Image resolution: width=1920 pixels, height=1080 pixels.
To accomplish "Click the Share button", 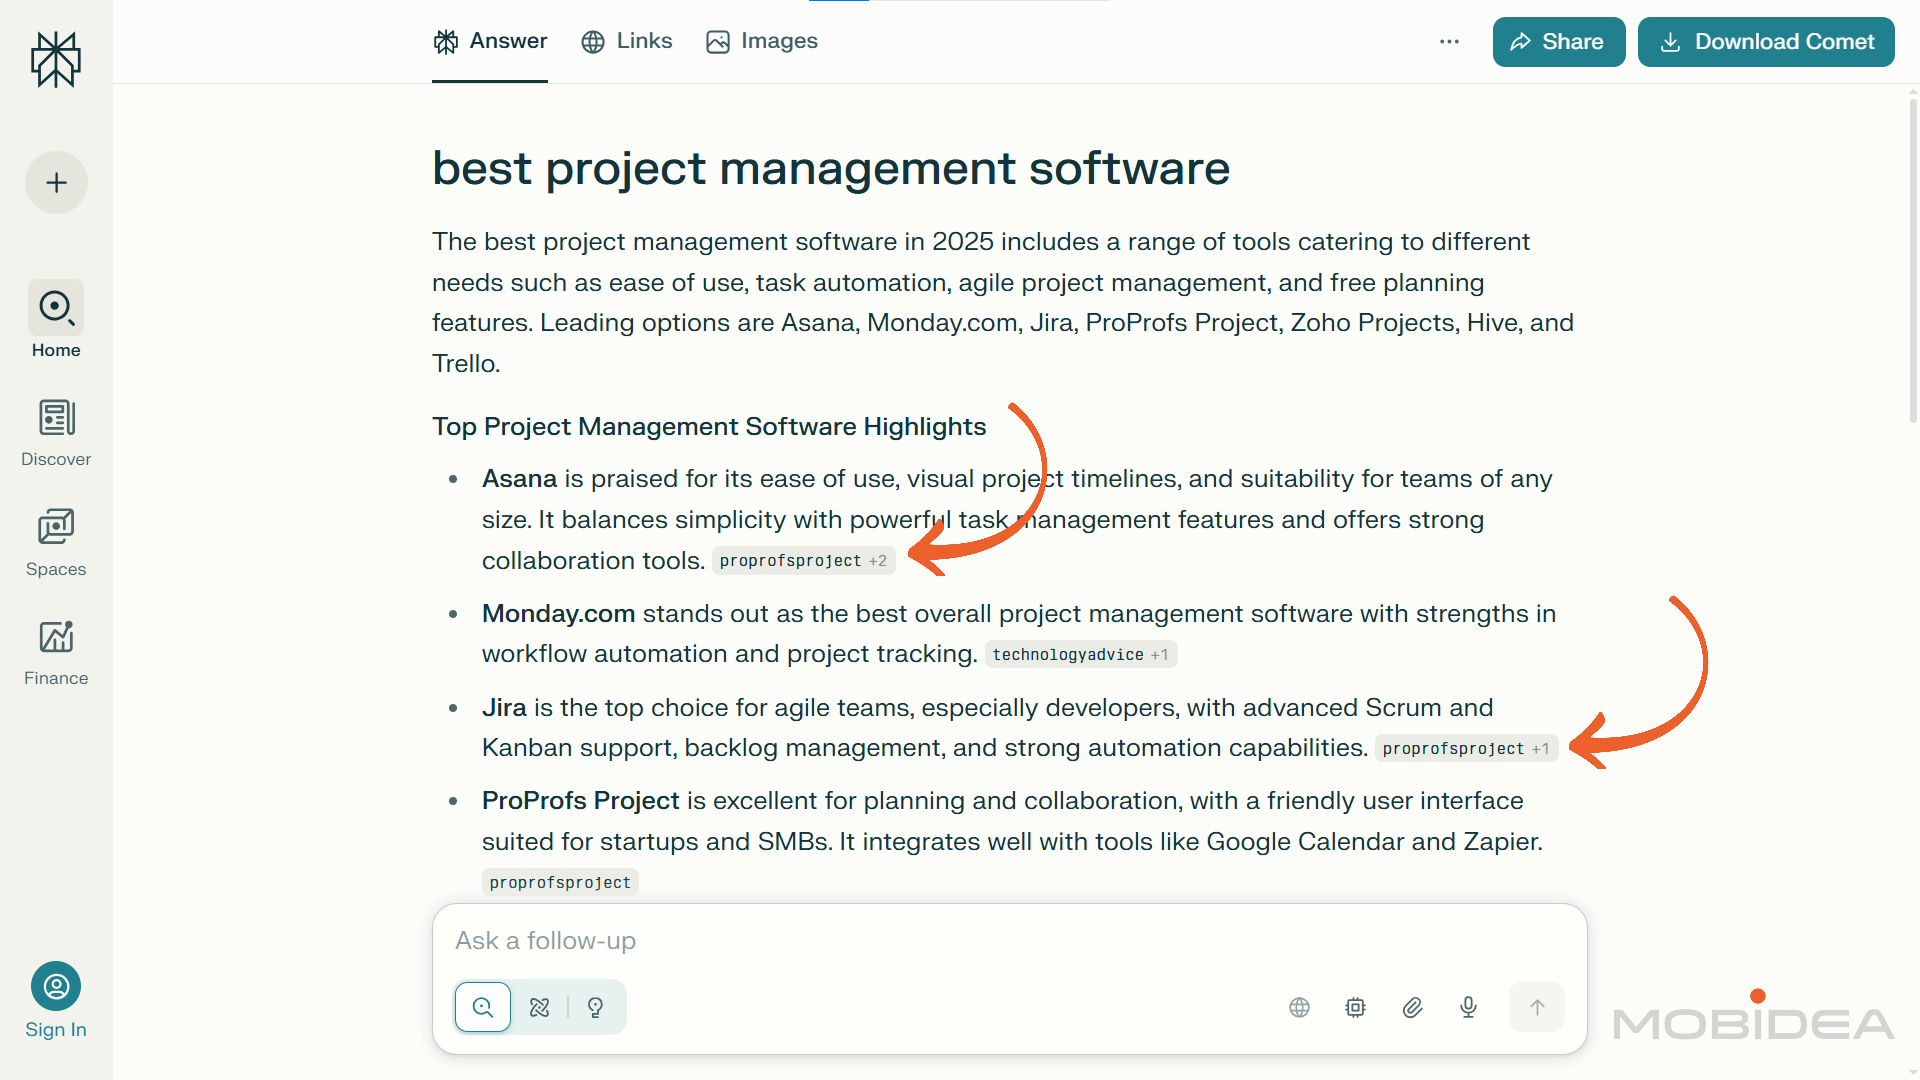I will (1558, 42).
